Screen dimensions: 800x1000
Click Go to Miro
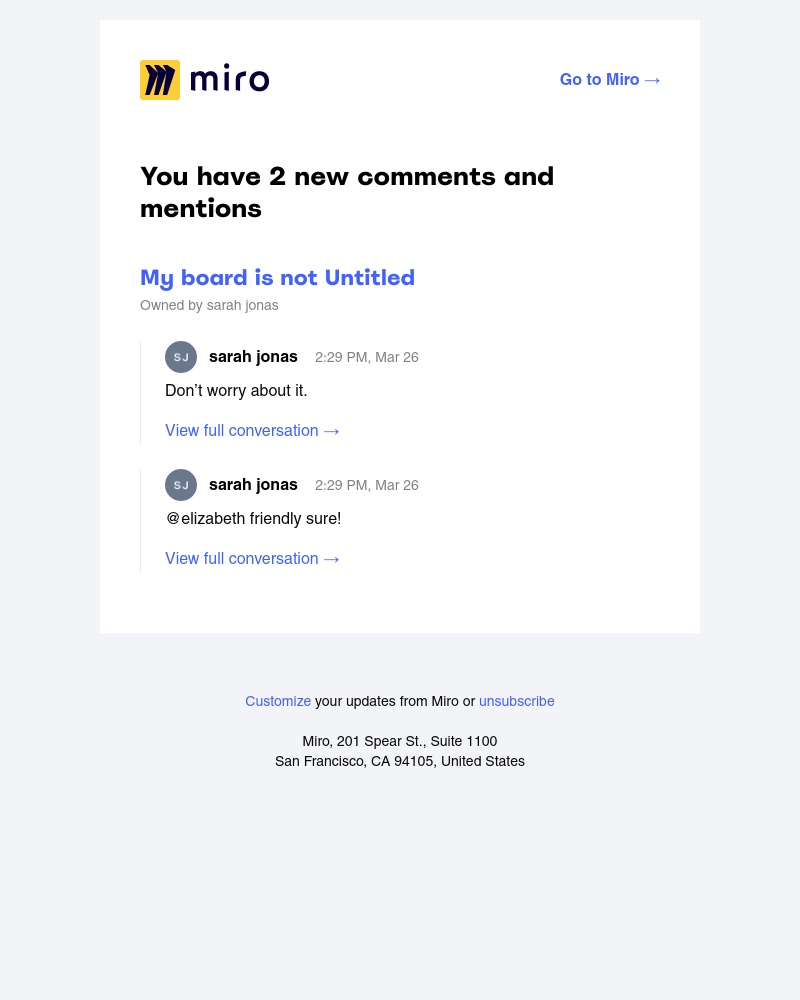[599, 80]
